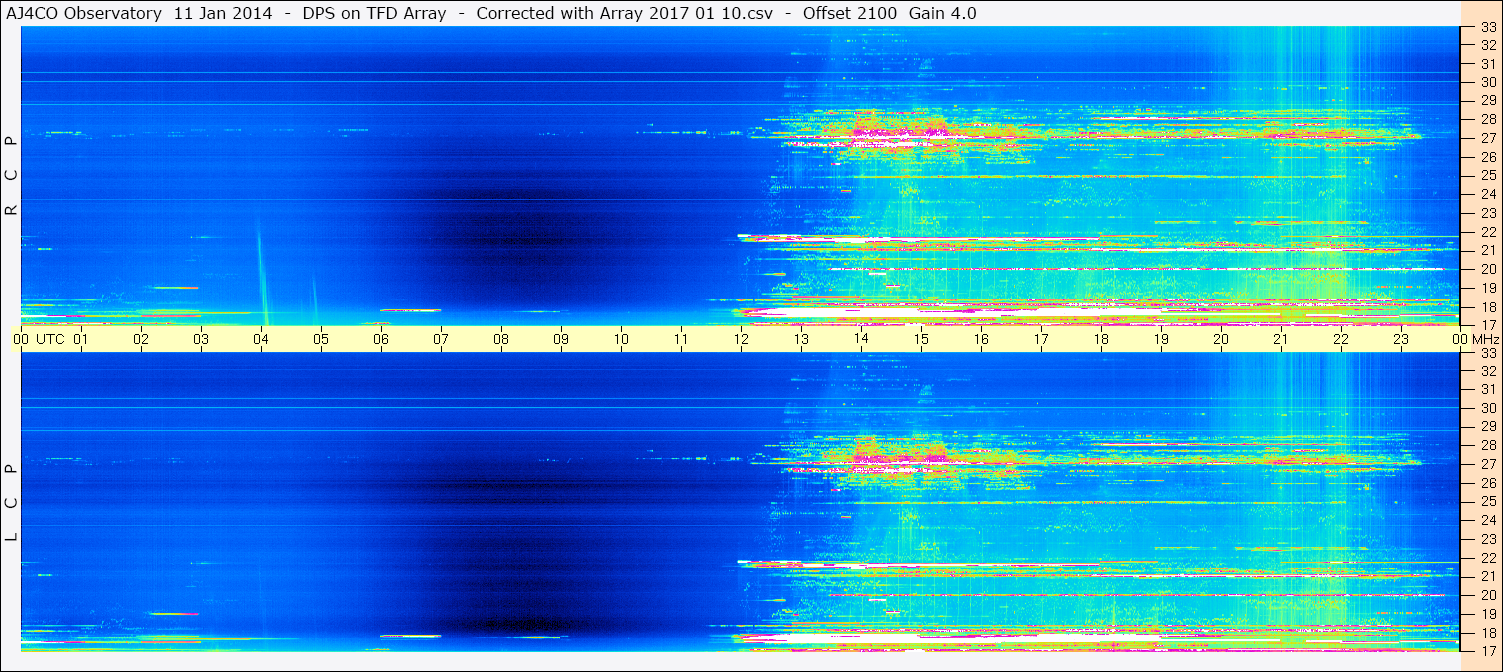Select the 23 hour mark on time axis
Image resolution: width=1503 pixels, height=672 pixels.
click(1401, 339)
